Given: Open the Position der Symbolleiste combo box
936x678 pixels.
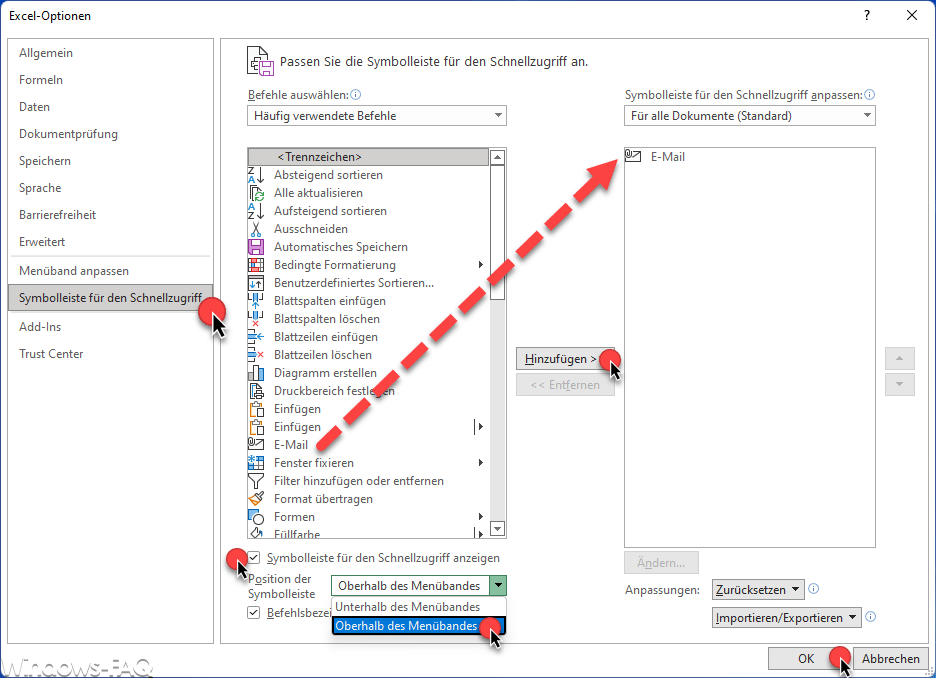Looking at the screenshot, I should click(x=419, y=585).
